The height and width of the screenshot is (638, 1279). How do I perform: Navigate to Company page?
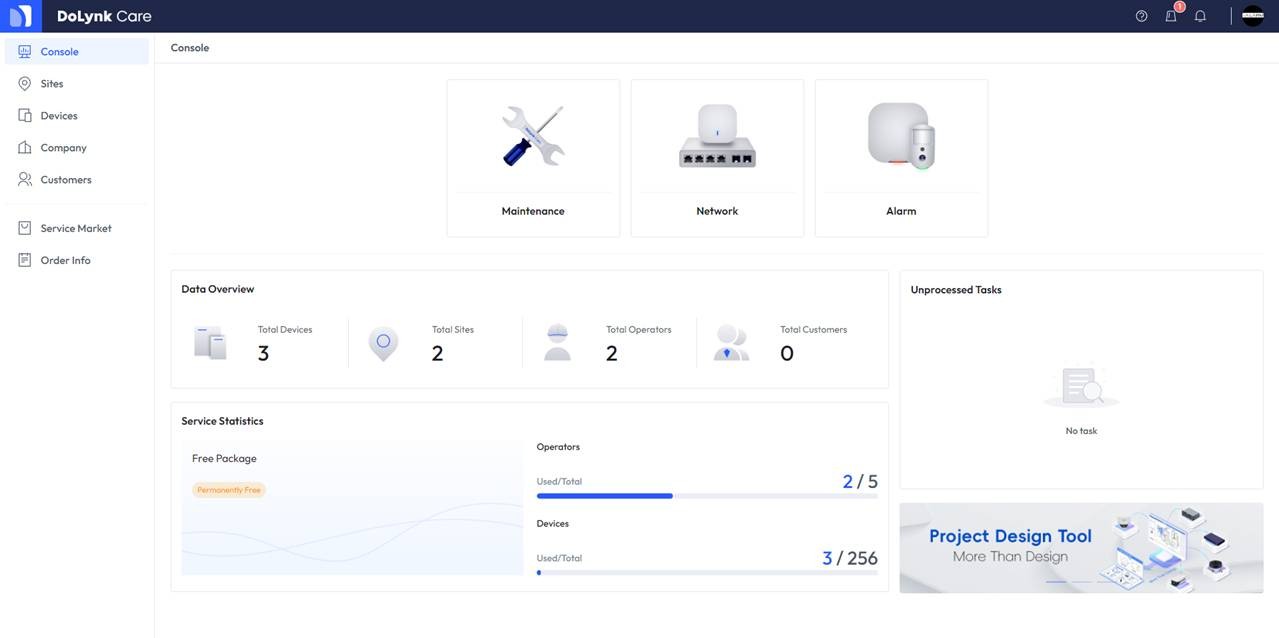63,148
